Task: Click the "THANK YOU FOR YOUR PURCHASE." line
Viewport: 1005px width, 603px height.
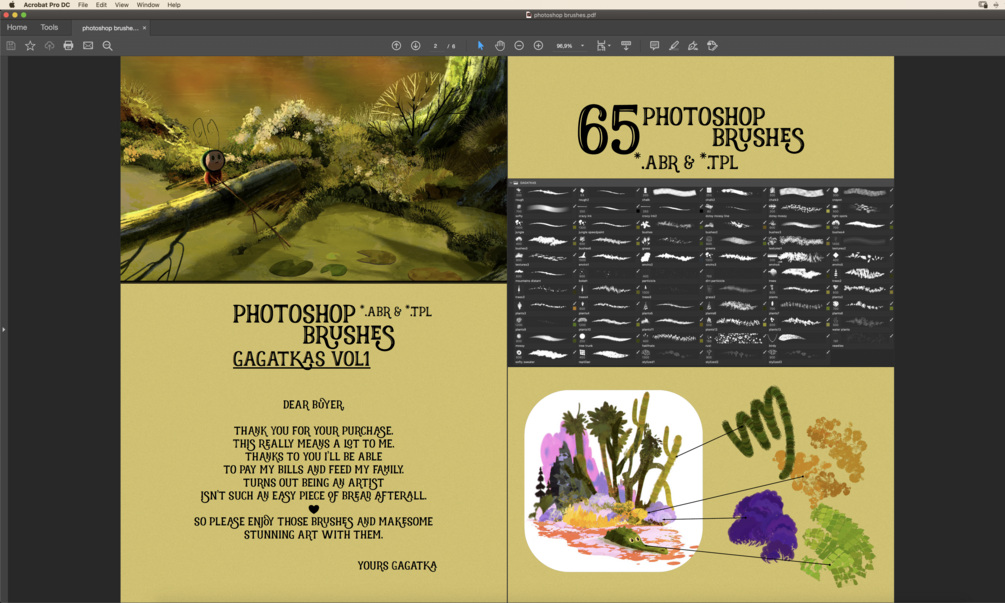Action: [313, 431]
